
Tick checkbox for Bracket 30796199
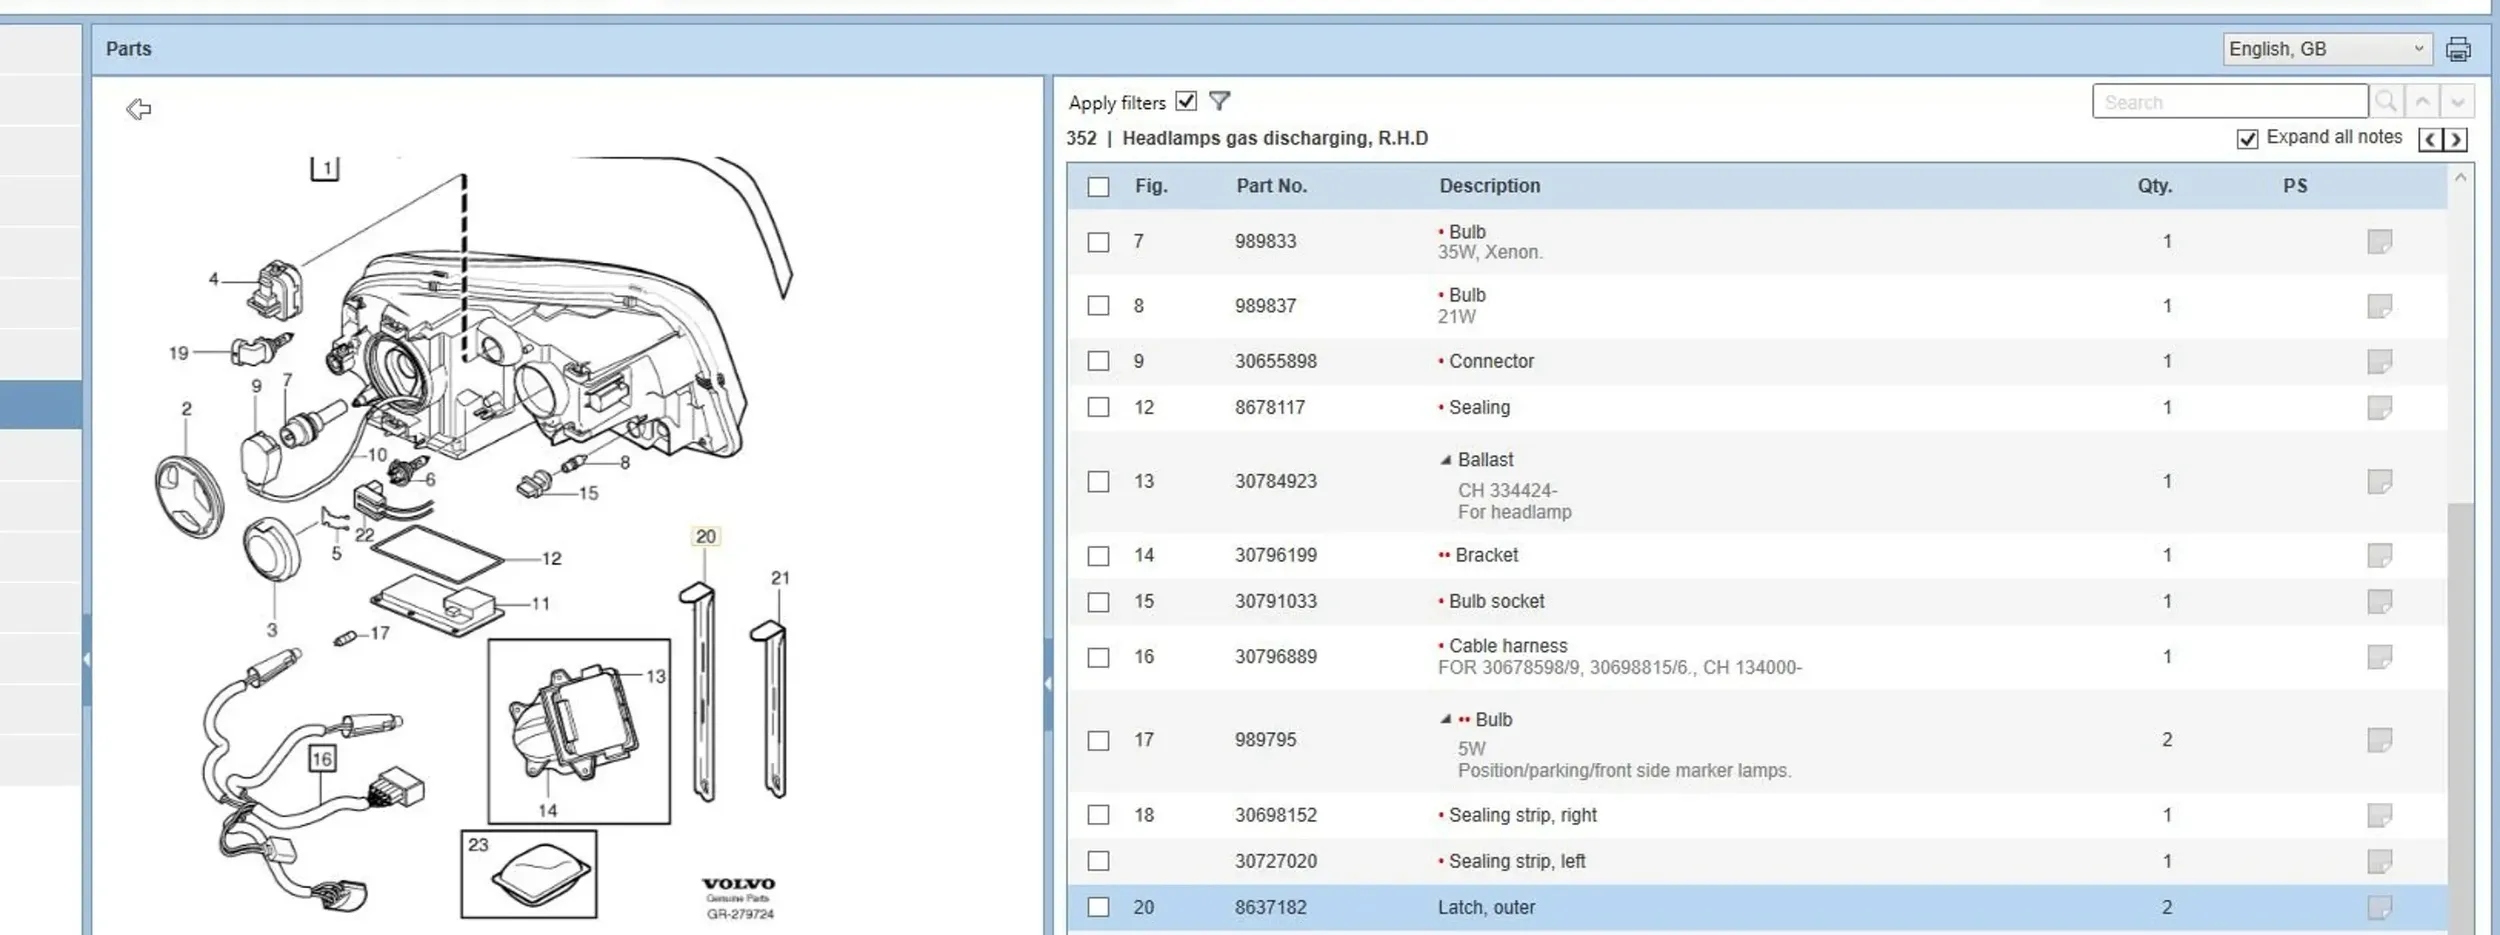[x=1098, y=555]
